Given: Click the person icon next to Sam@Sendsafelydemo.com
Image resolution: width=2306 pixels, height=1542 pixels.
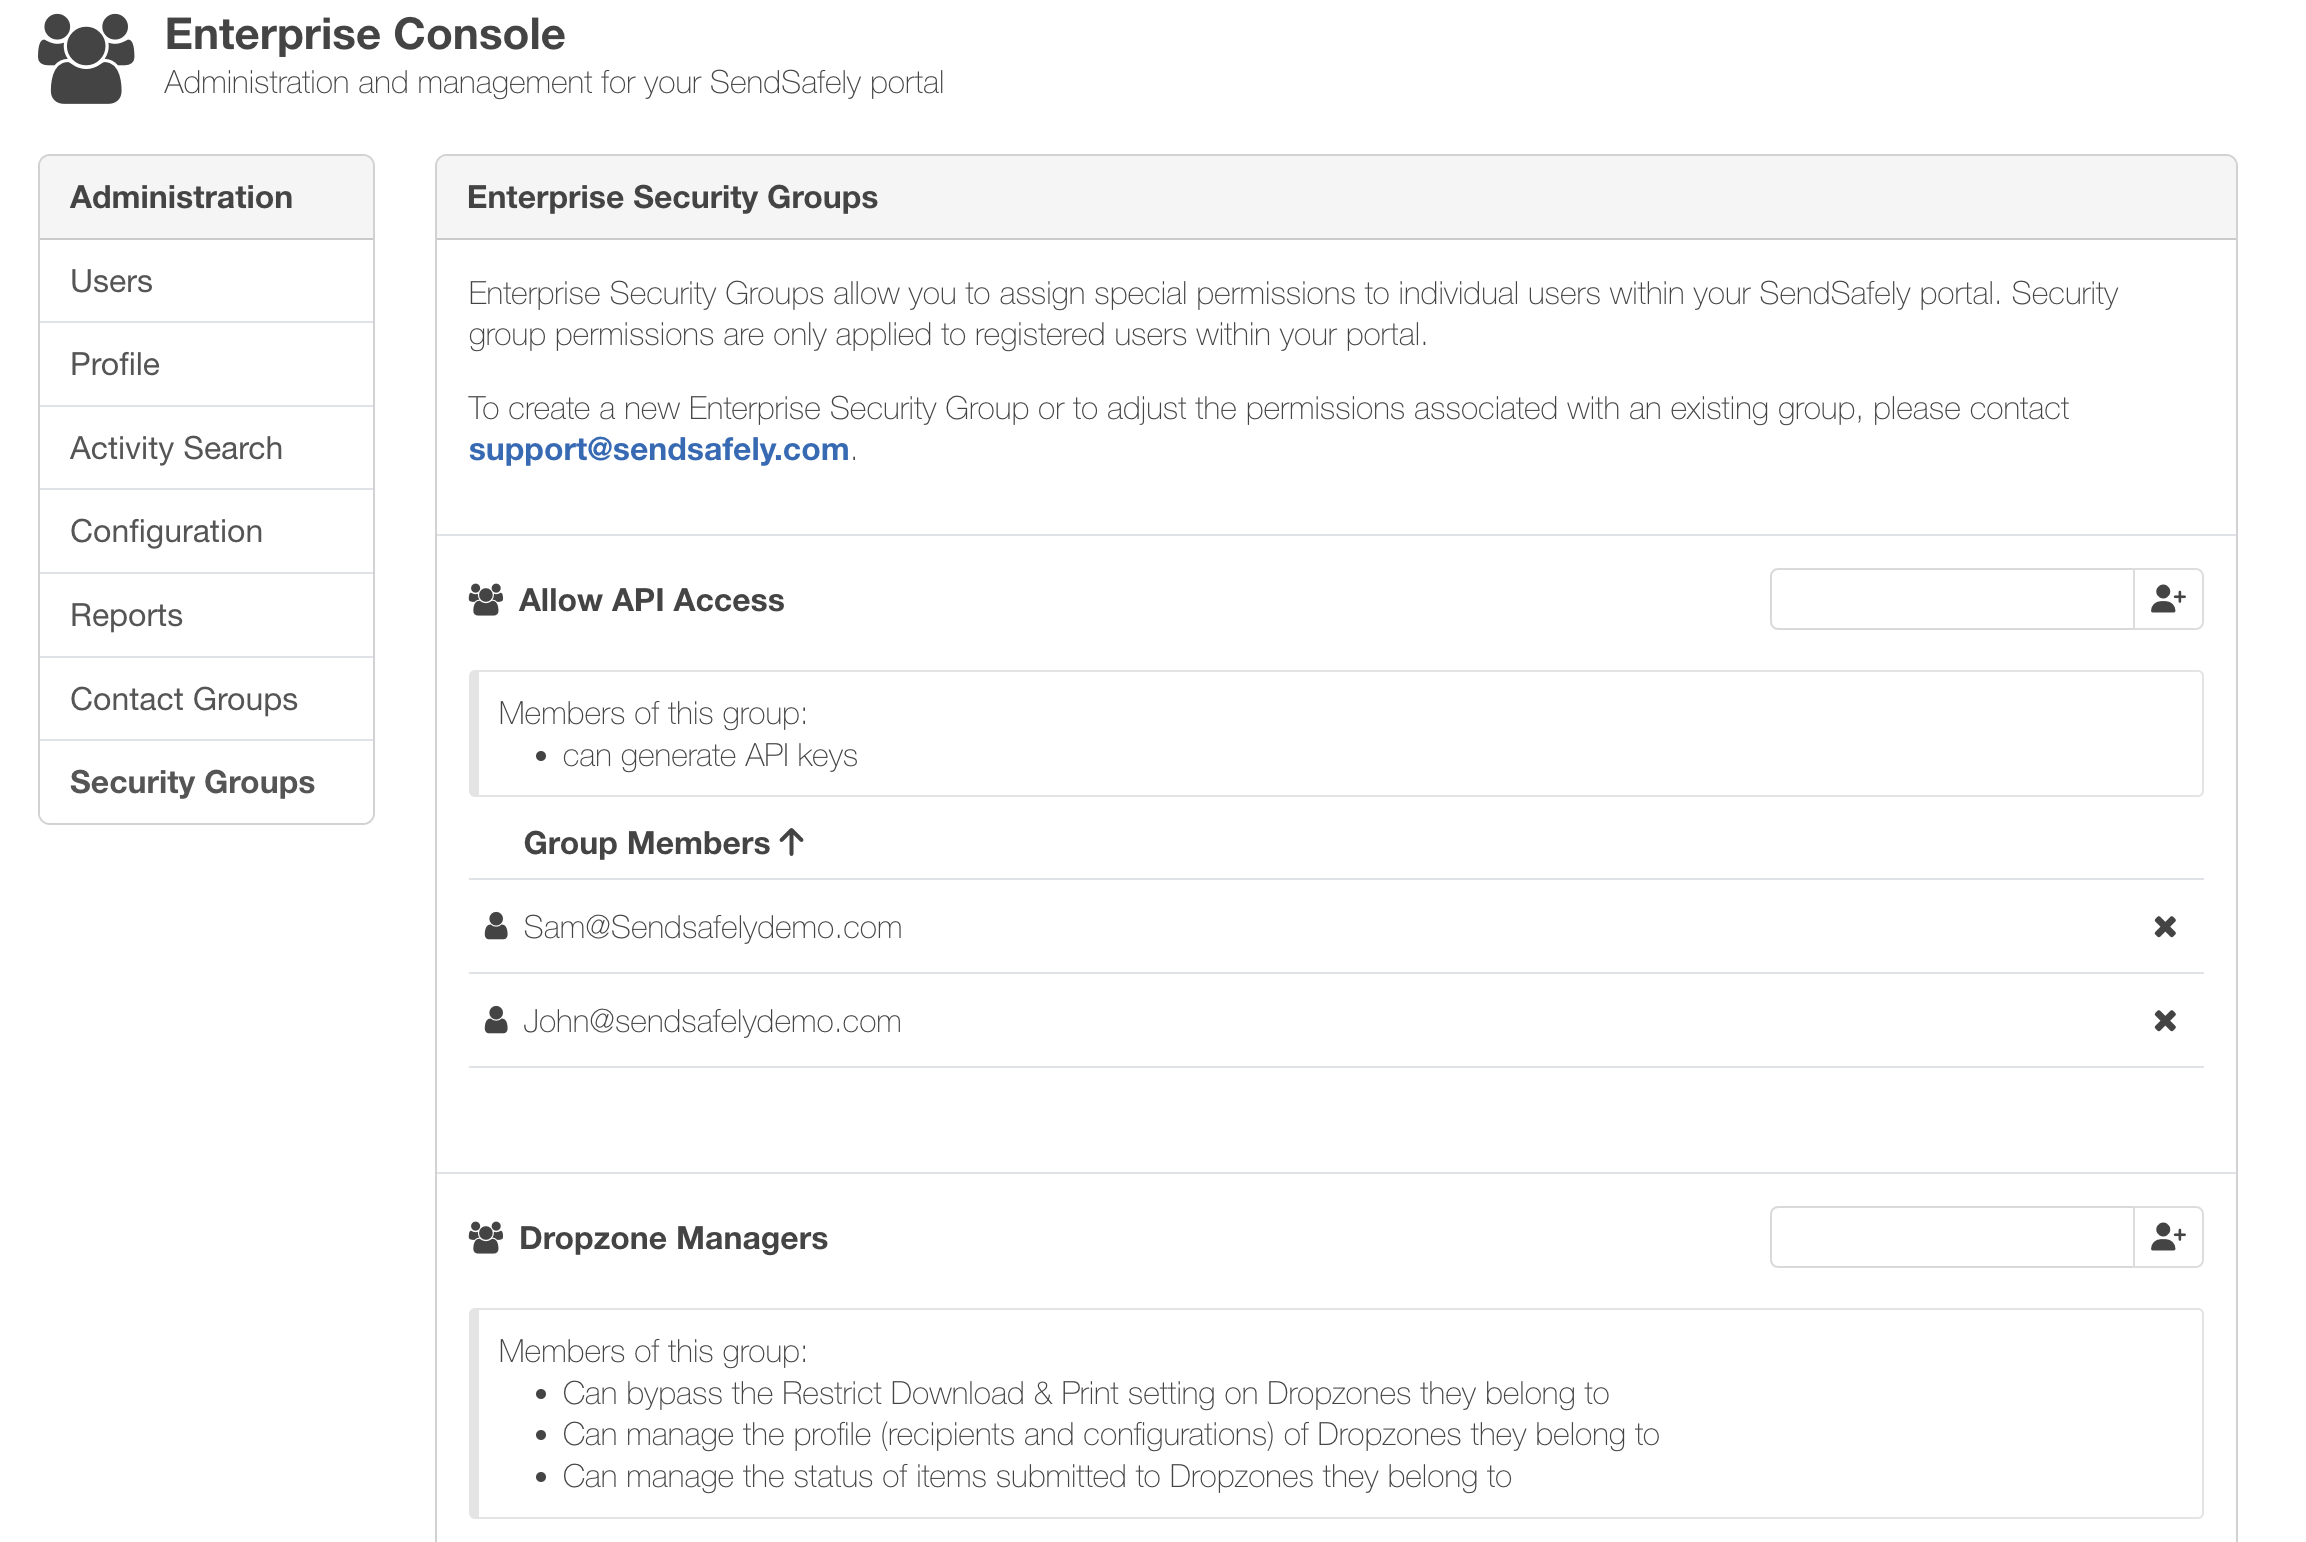Looking at the screenshot, I should point(496,925).
